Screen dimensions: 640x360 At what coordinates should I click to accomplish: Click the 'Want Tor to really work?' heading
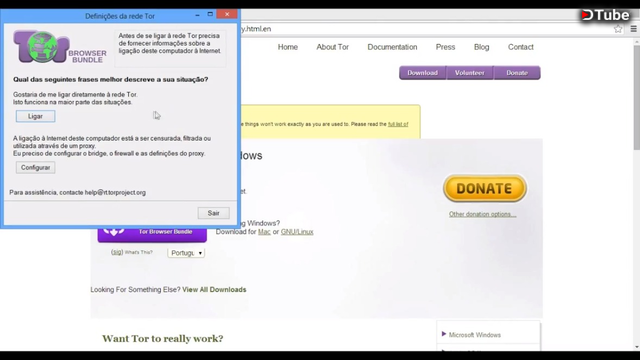(162, 338)
